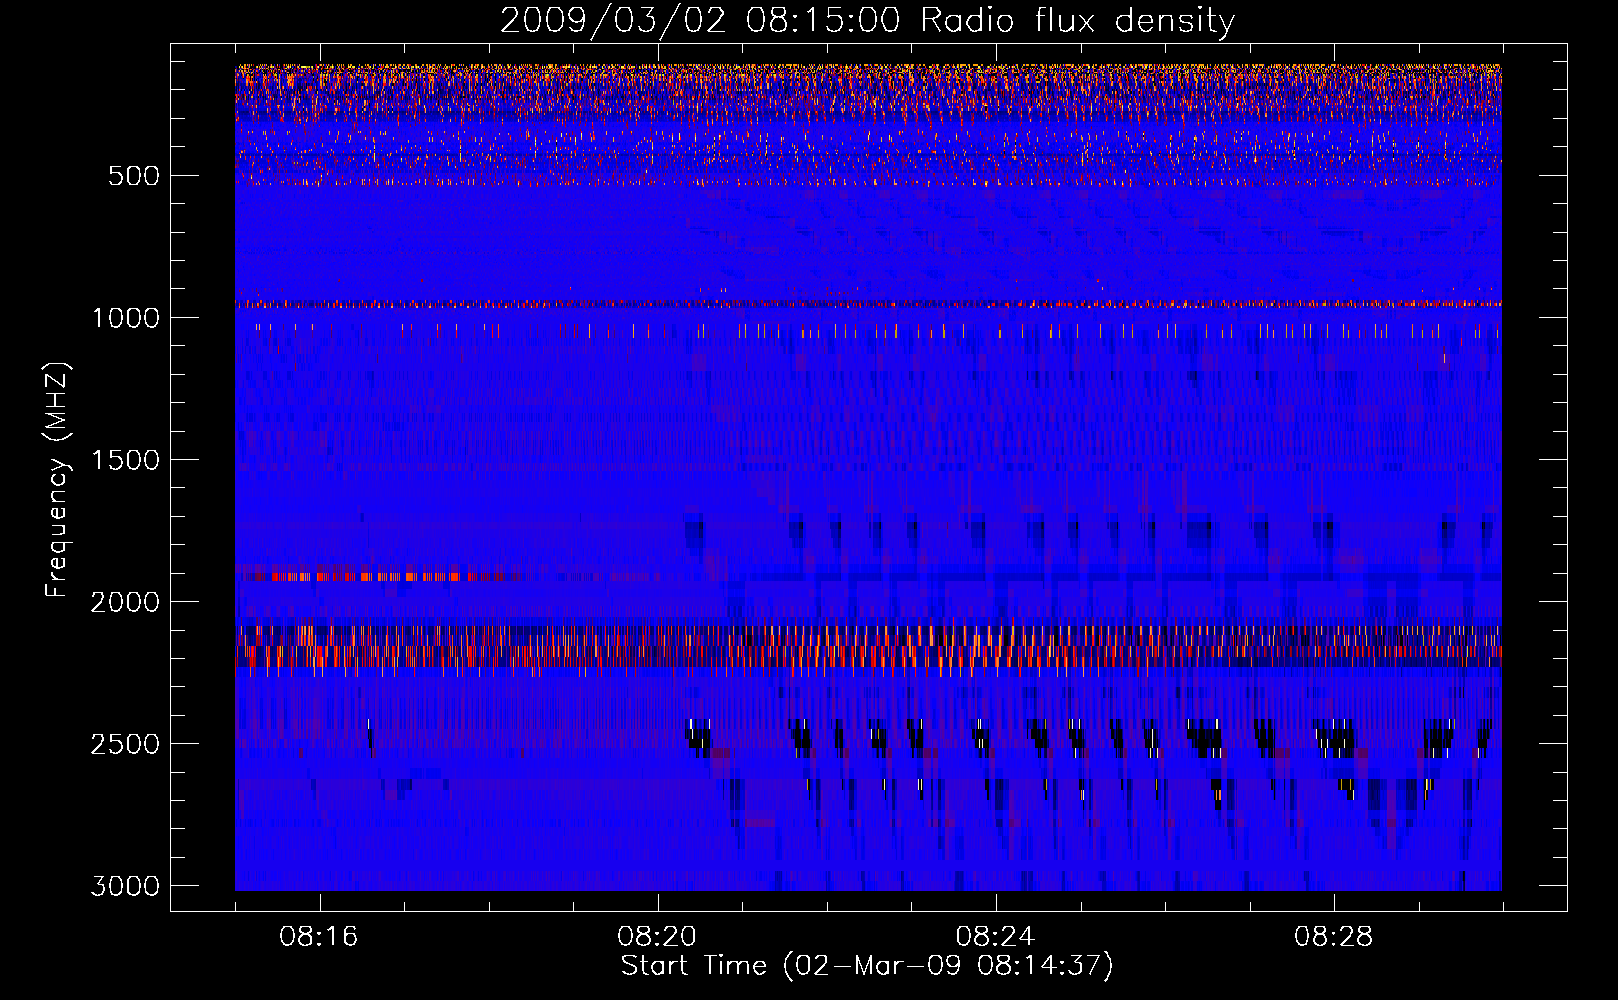Image resolution: width=1618 pixels, height=1000 pixels.
Task: Click the 1000 frequency tick label
Action: point(125,318)
